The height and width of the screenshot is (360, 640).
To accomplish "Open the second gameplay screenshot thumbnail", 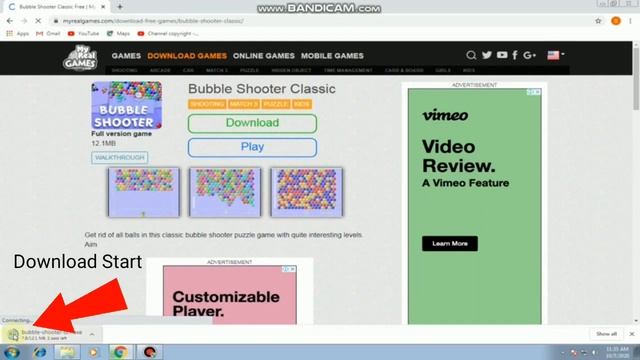I will tap(225, 192).
